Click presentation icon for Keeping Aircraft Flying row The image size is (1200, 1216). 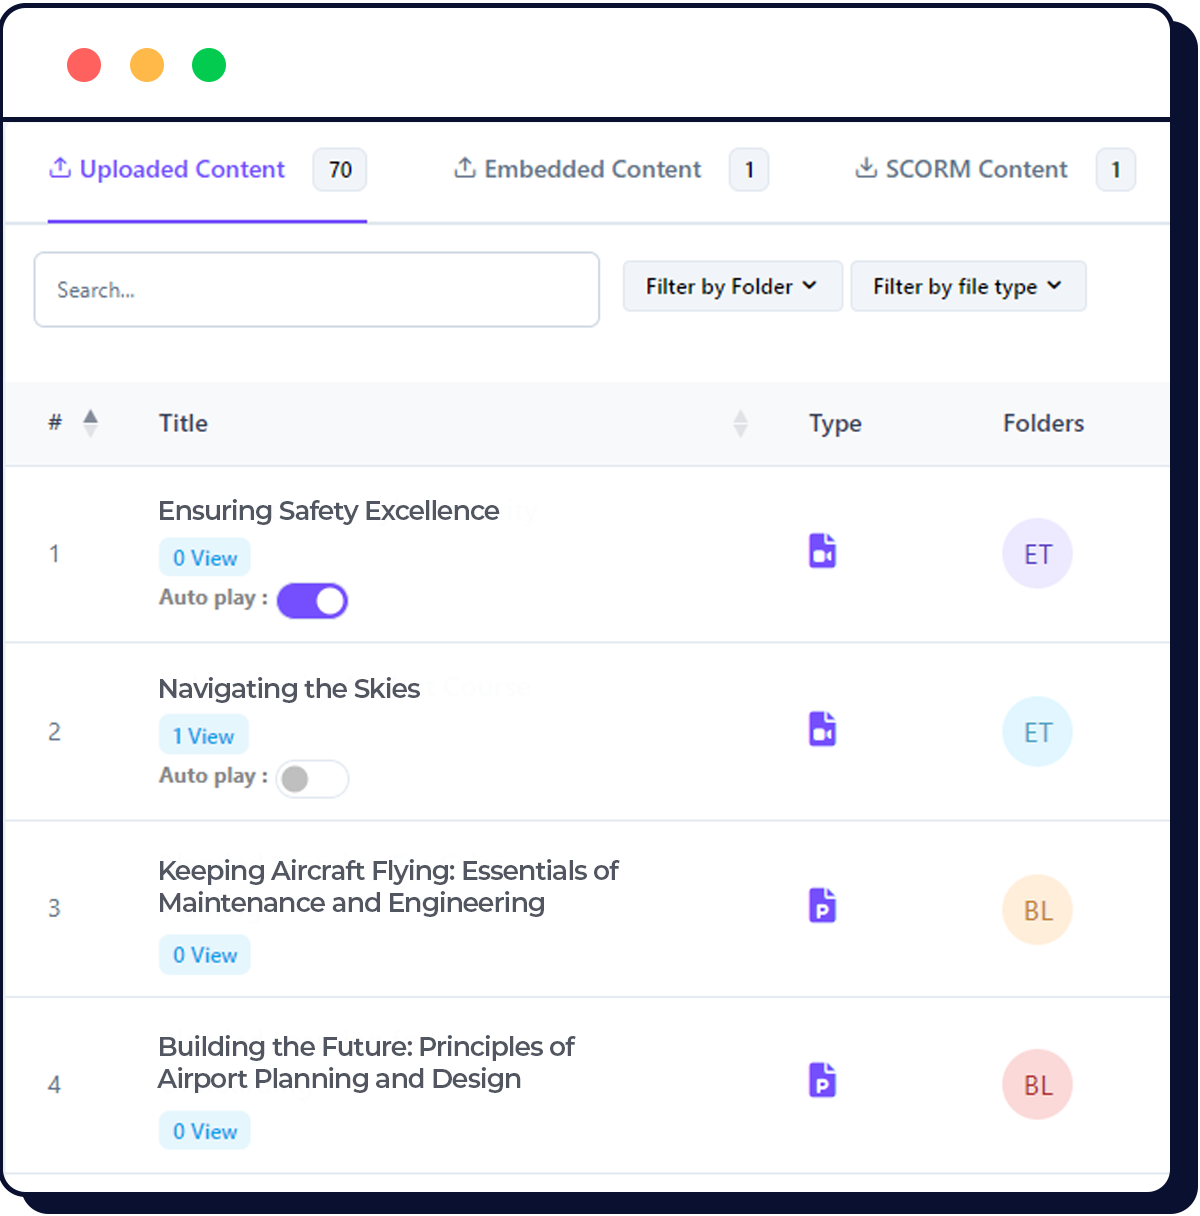[822, 905]
